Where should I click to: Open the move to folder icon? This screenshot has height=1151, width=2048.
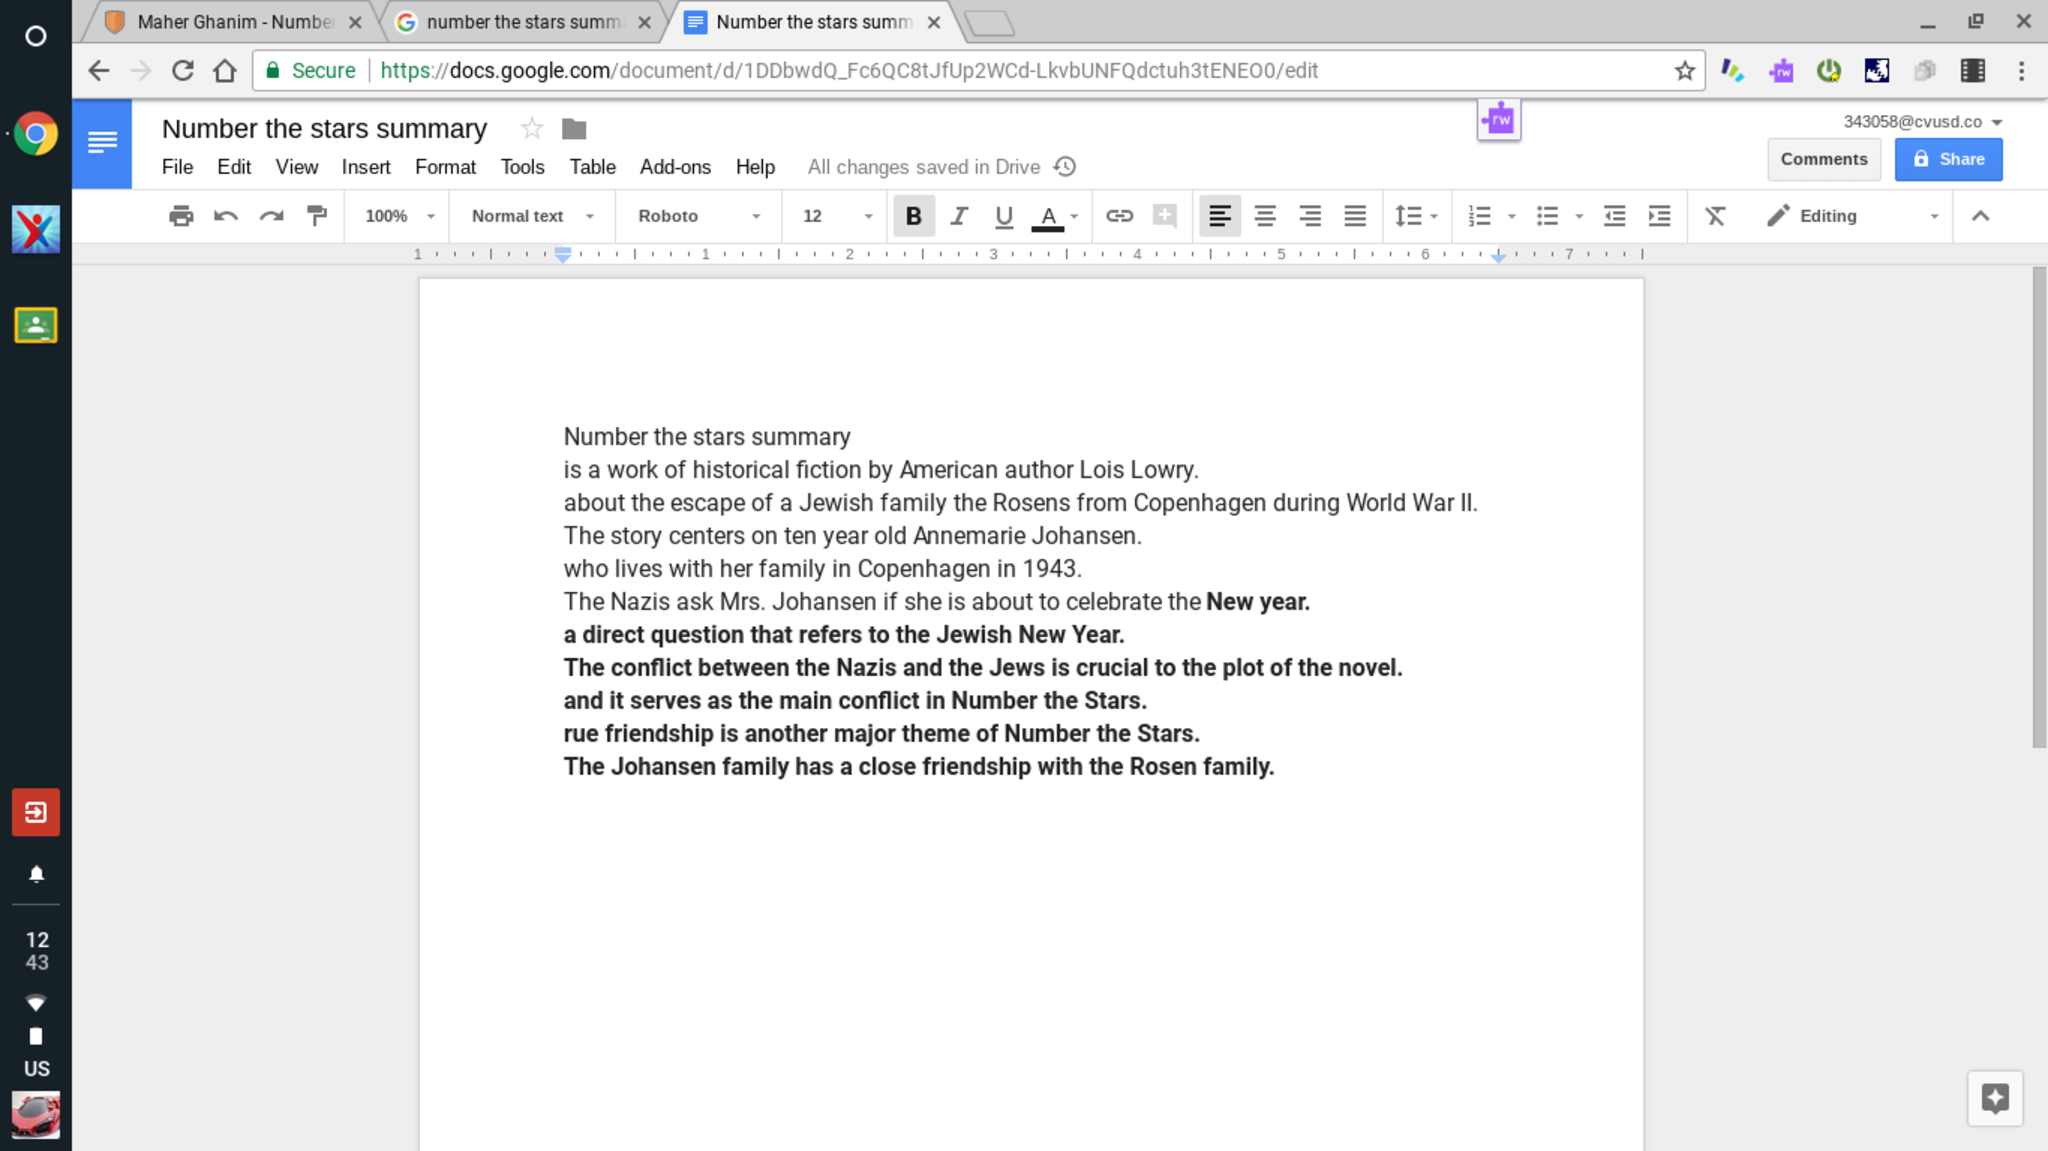pyautogui.click(x=574, y=129)
